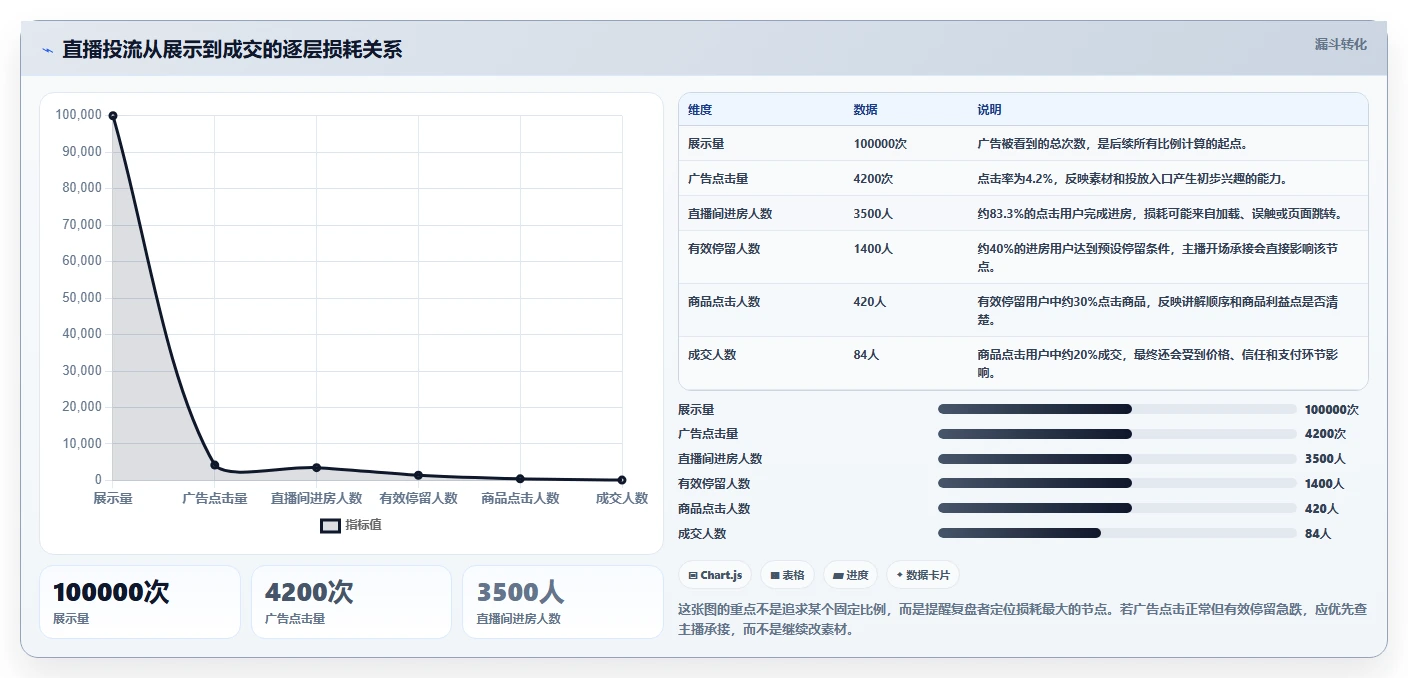Click the 84人 value beside its progress bar
Viewport: 1408px width, 678px height.
tap(1318, 534)
